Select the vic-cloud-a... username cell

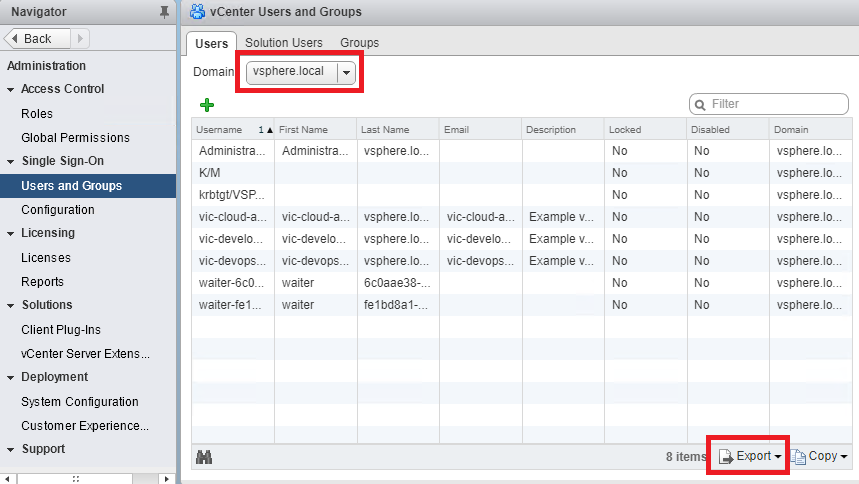tap(233, 217)
